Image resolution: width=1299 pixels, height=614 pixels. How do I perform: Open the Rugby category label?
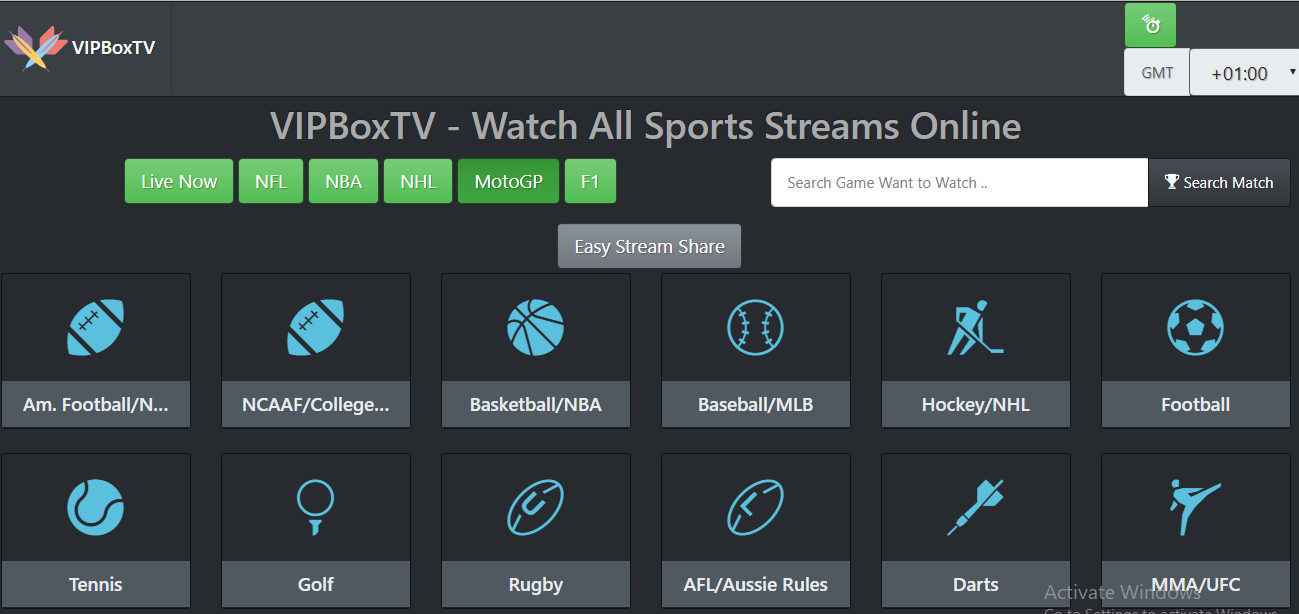(x=536, y=584)
